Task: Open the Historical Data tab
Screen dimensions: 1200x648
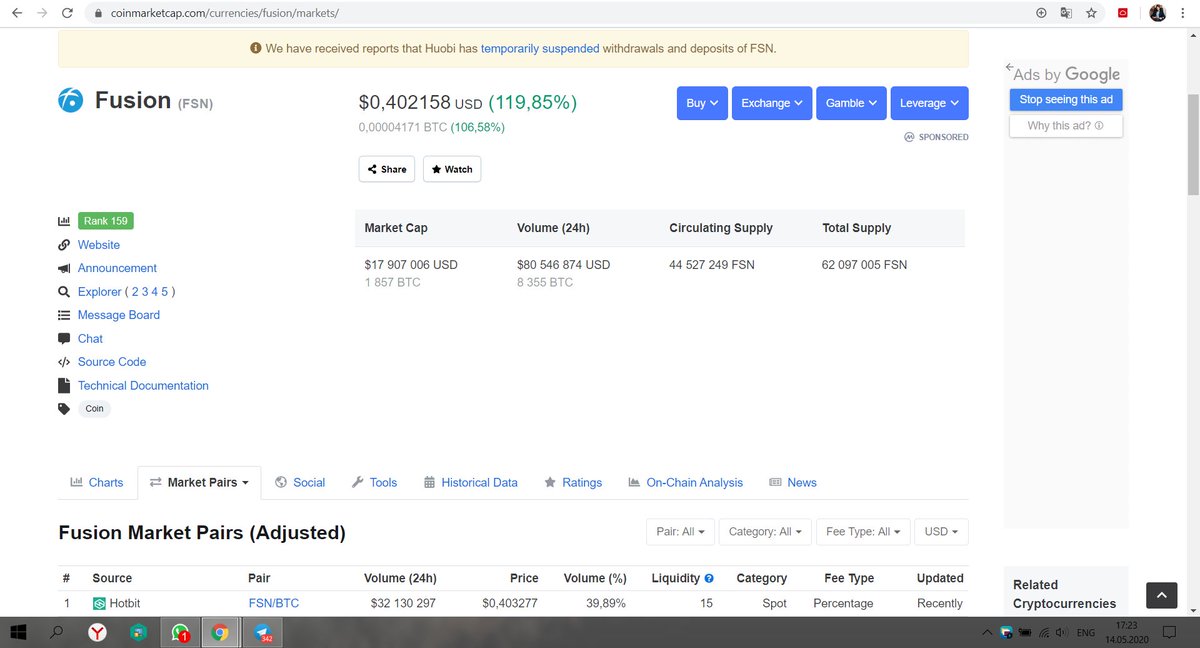Action: click(x=471, y=482)
